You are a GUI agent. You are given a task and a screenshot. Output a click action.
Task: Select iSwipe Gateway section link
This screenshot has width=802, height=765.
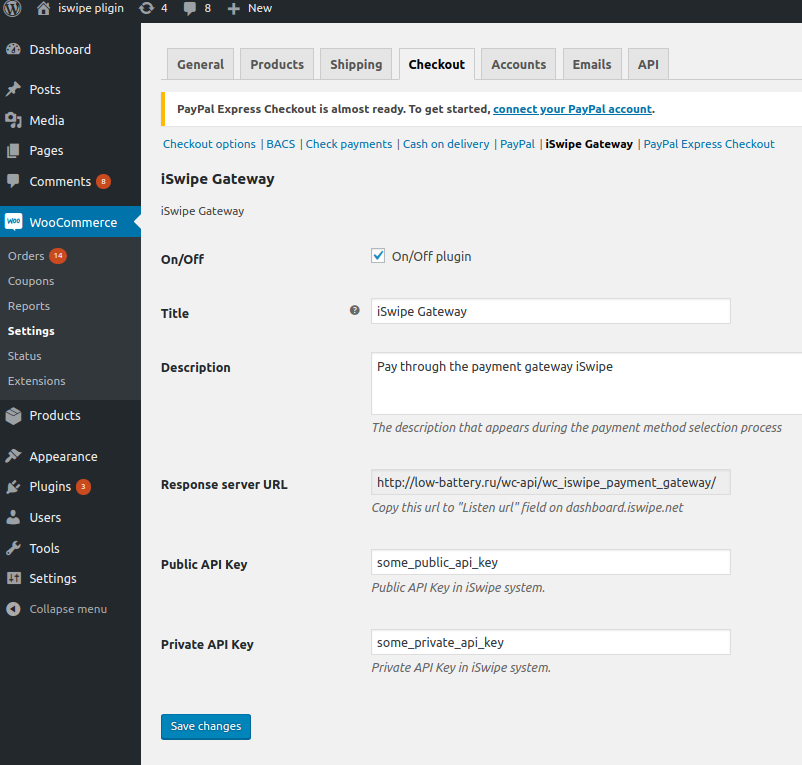589,144
